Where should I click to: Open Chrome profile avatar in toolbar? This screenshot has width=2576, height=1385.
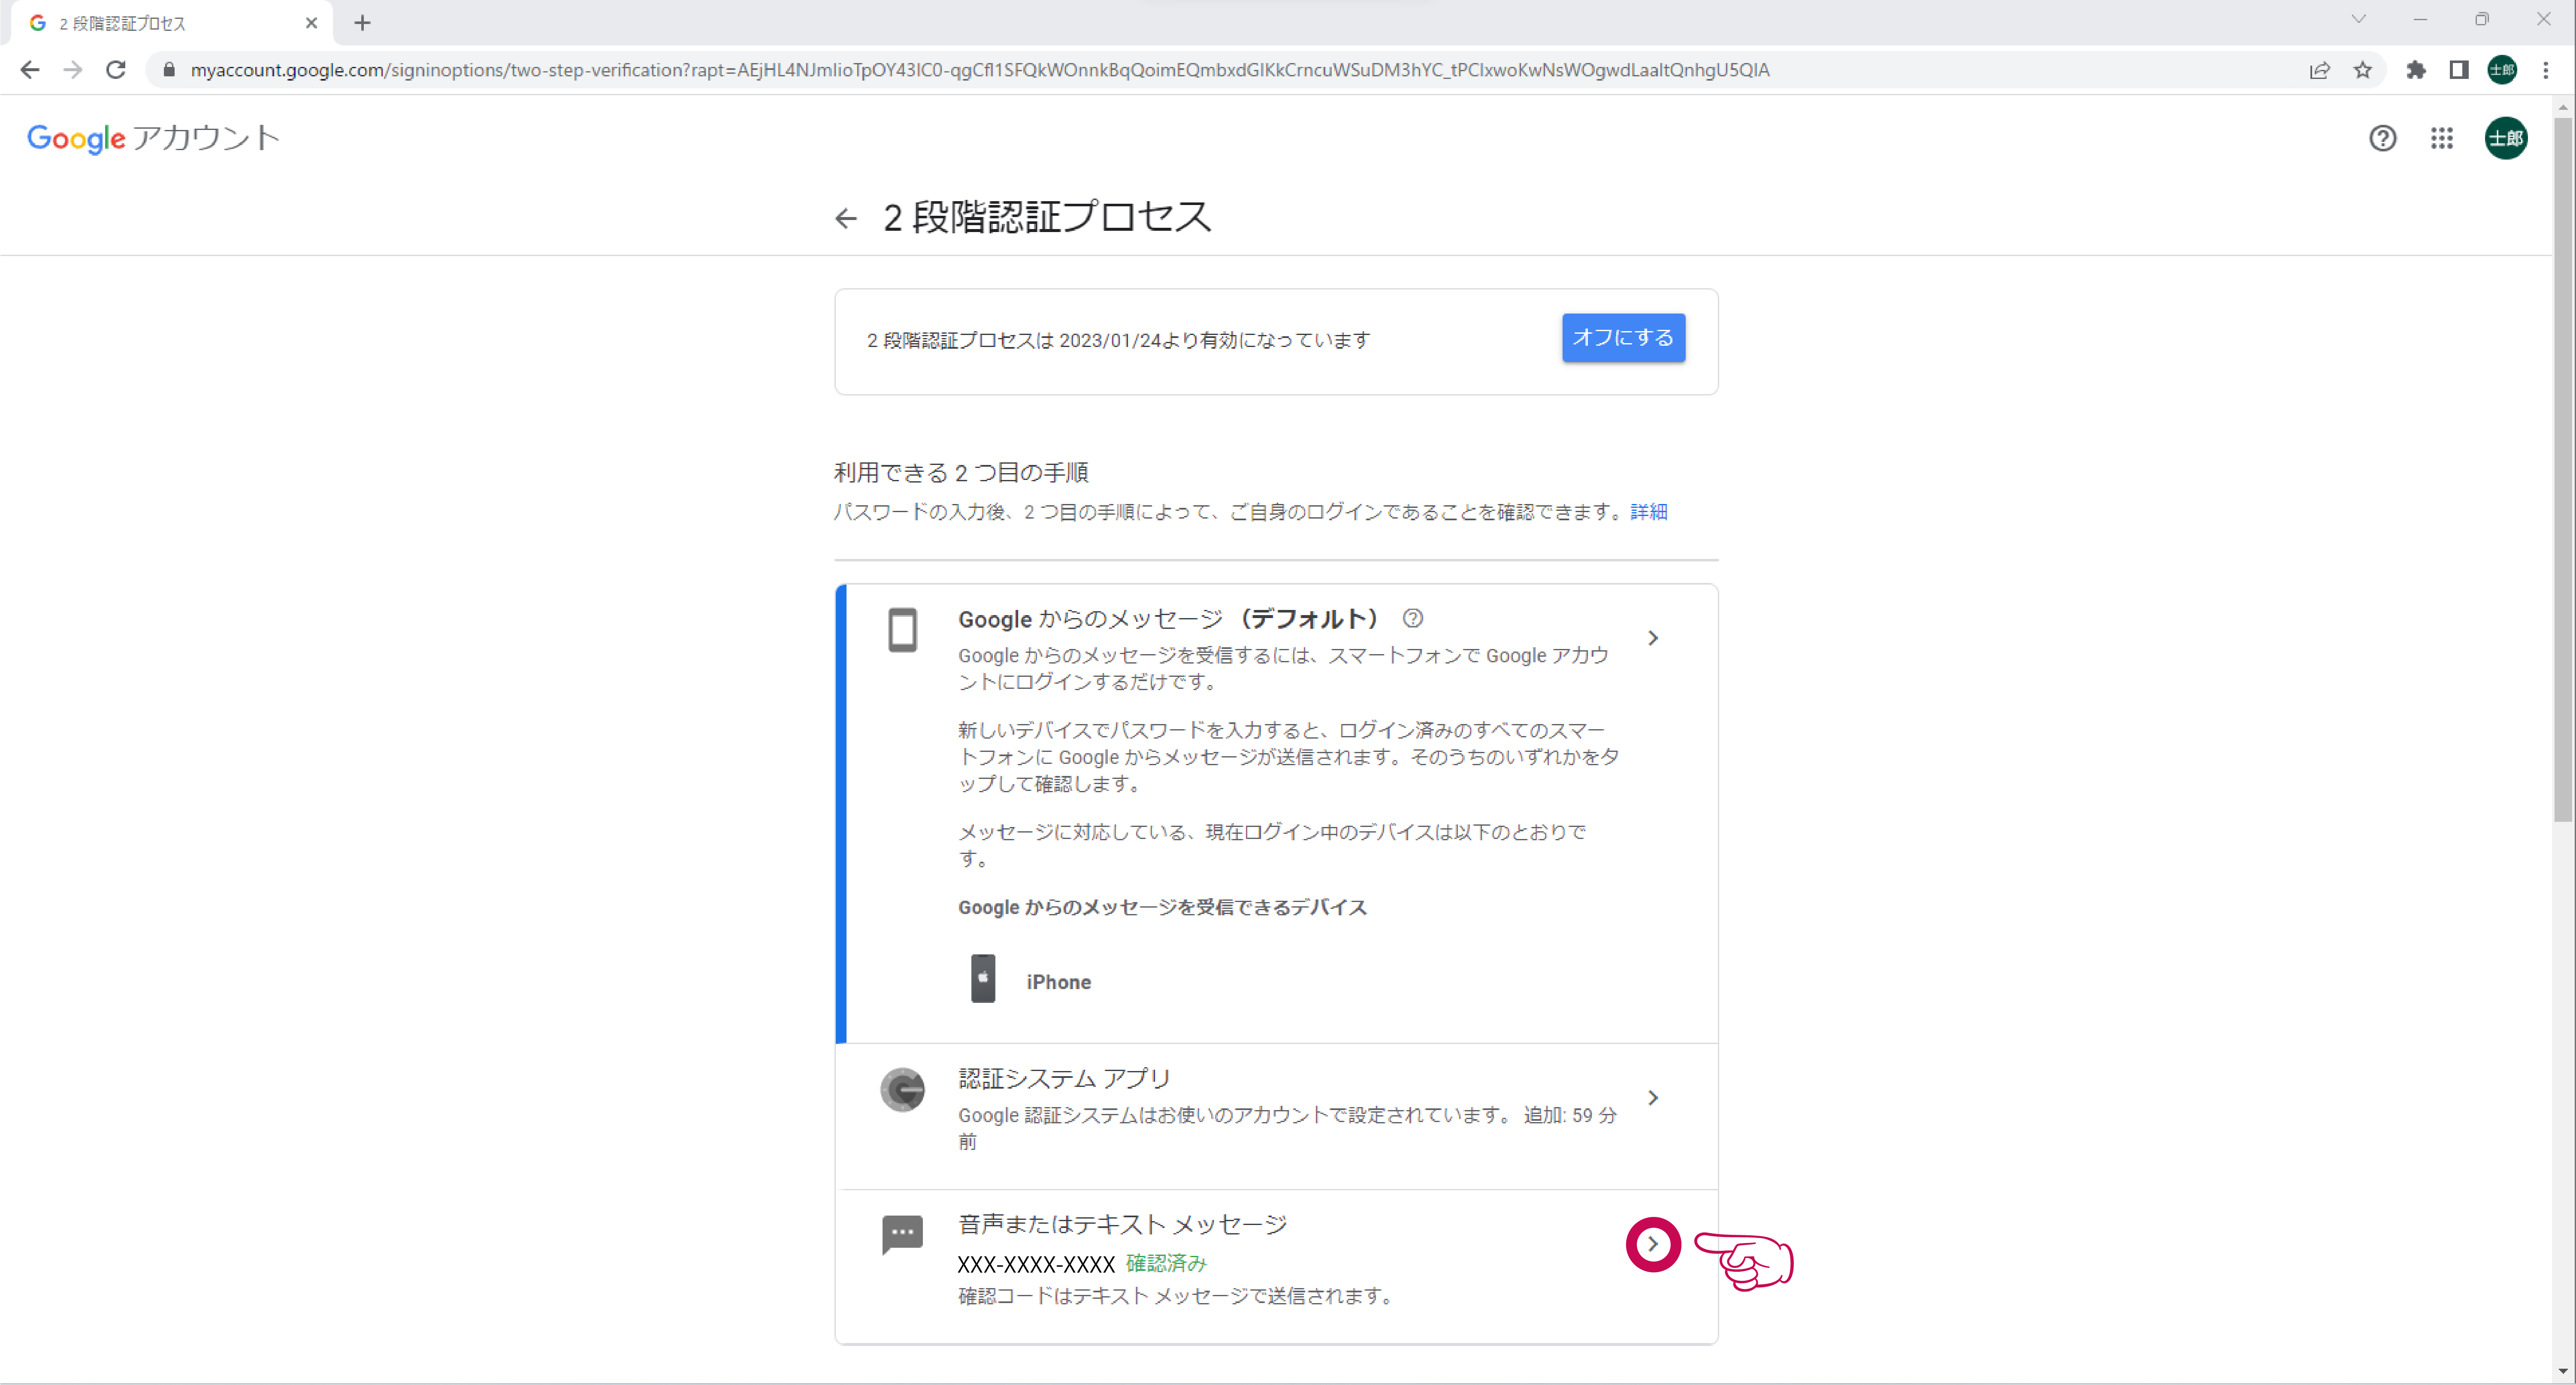coord(2502,70)
